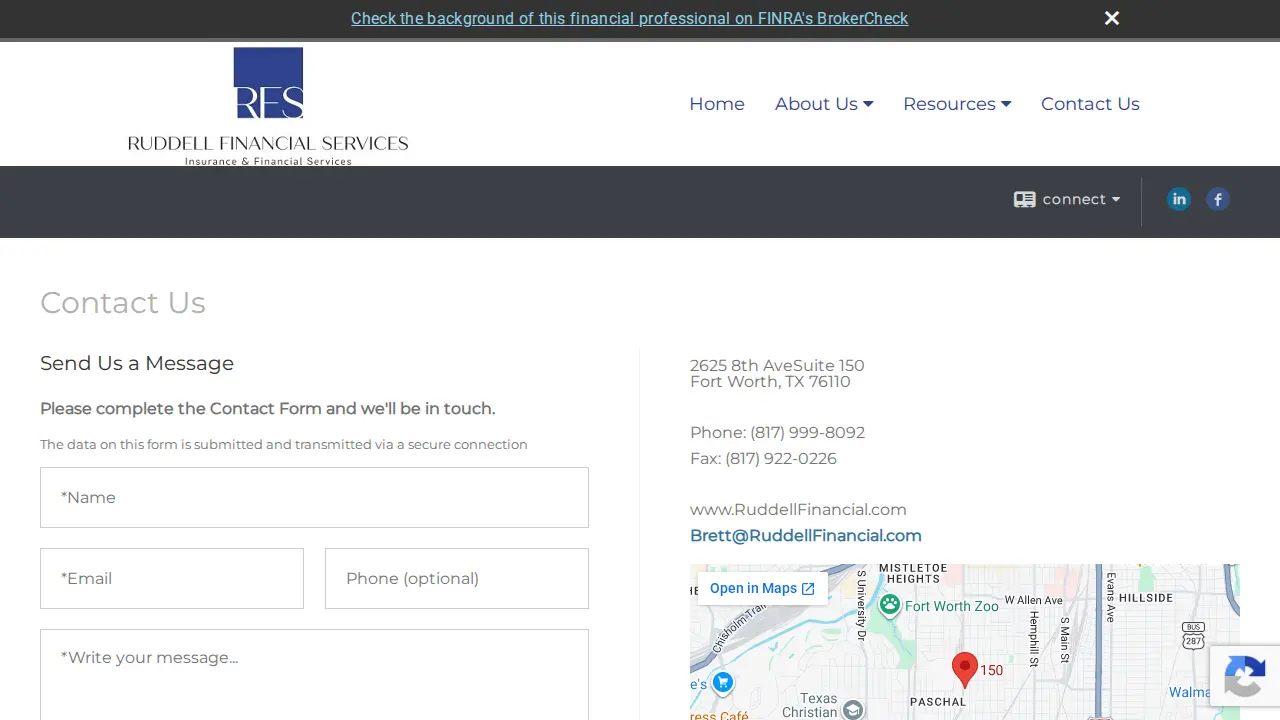Image resolution: width=1280 pixels, height=720 pixels.
Task: Focus the Phone (optional) field
Action: click(457, 578)
